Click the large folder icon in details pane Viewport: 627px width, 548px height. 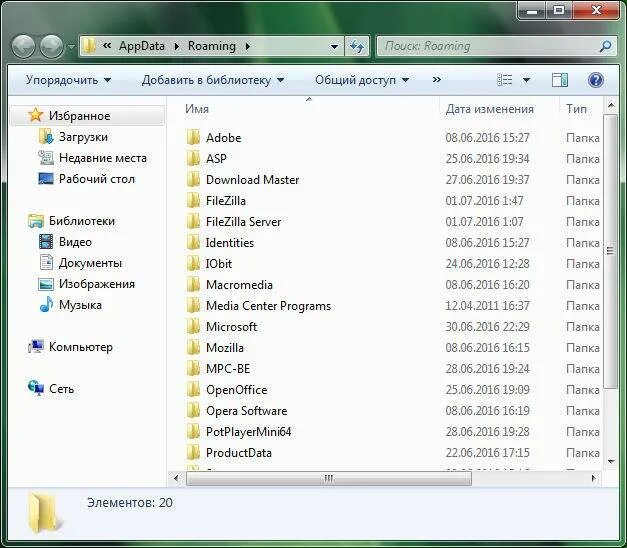pos(44,513)
